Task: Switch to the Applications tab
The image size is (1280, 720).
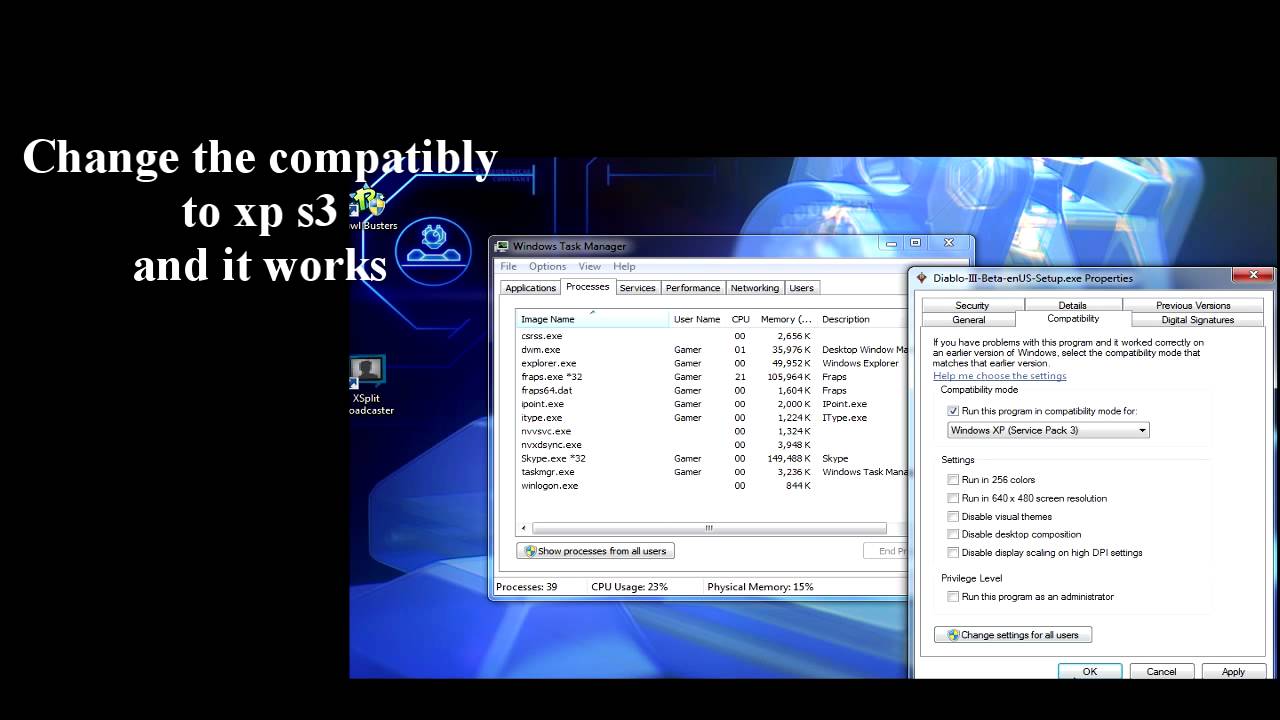Action: [530, 288]
